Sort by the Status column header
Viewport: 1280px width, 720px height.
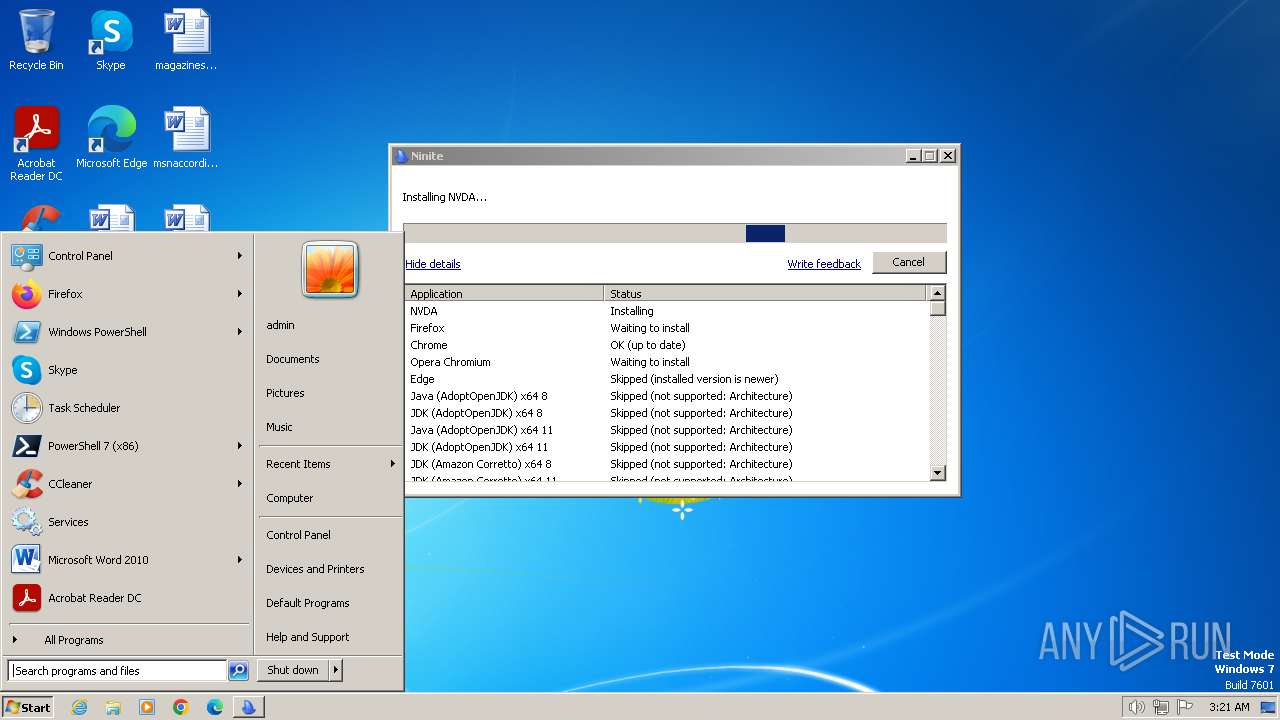coord(766,294)
